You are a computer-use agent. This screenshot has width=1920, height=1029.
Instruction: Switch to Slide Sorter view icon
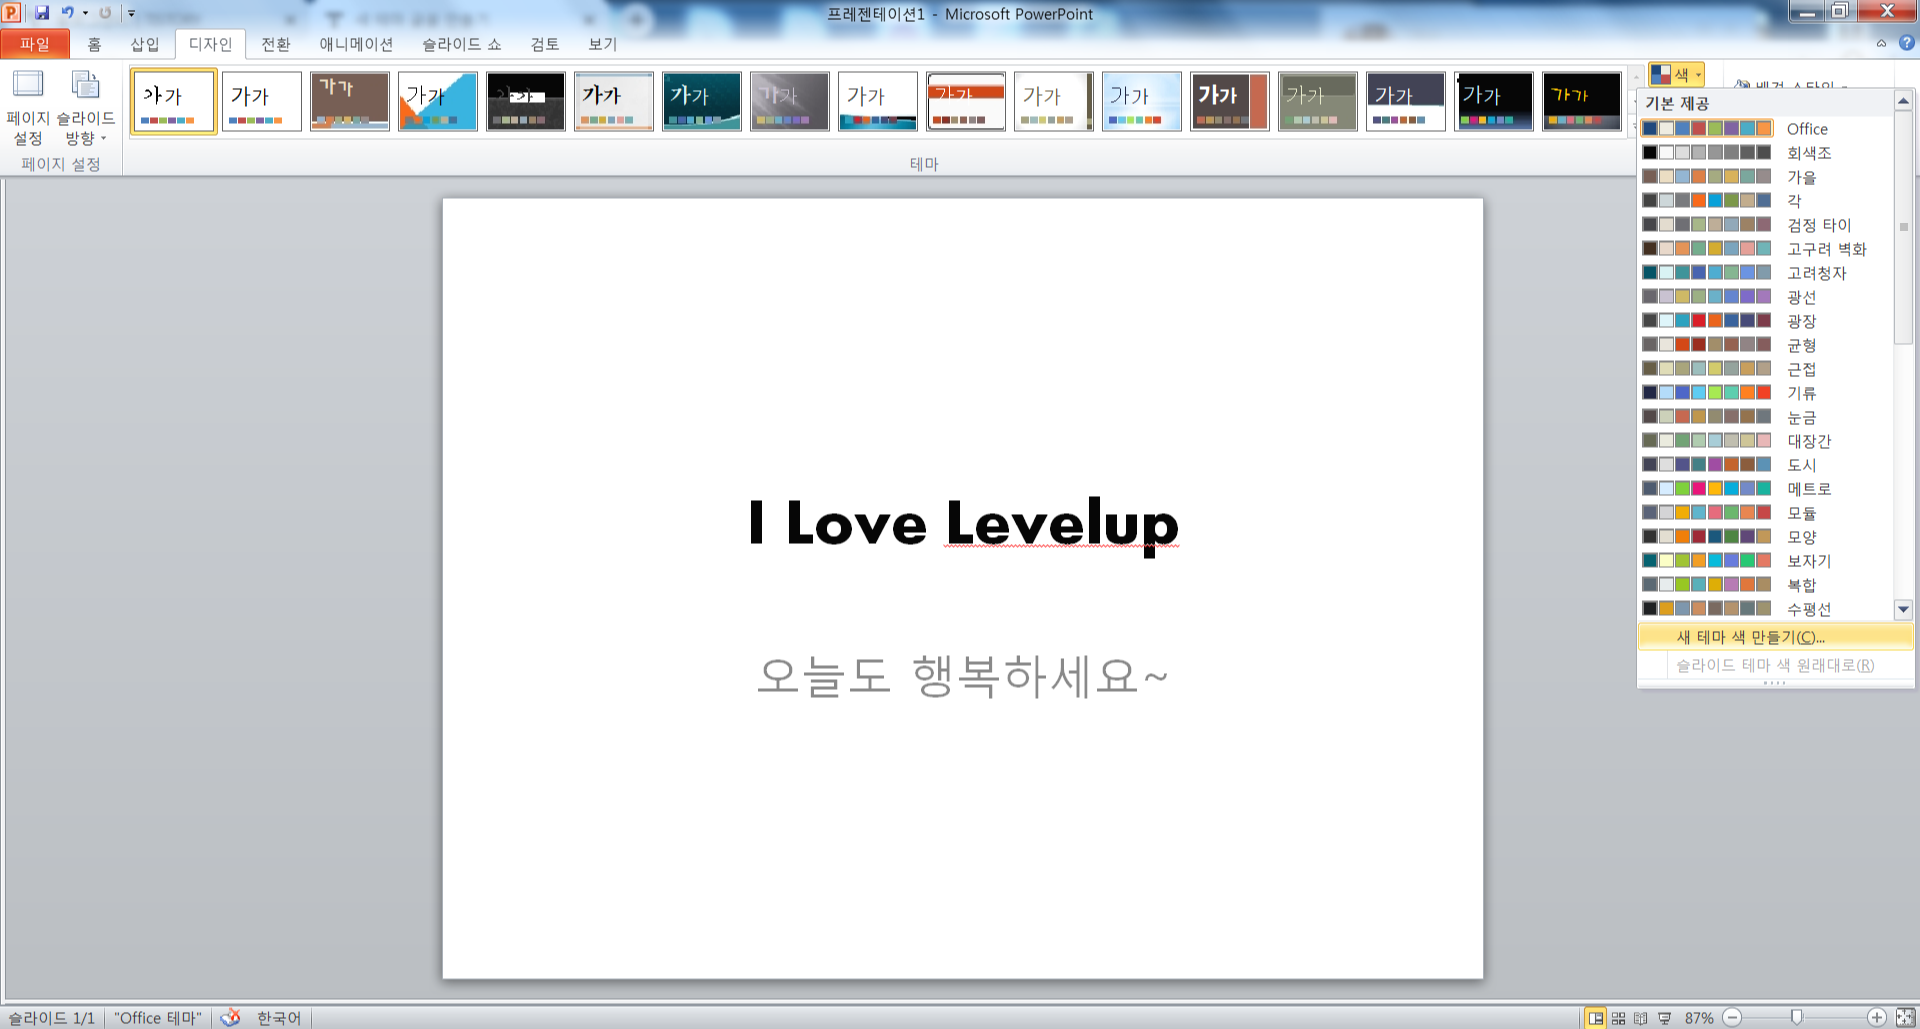[1618, 1018]
